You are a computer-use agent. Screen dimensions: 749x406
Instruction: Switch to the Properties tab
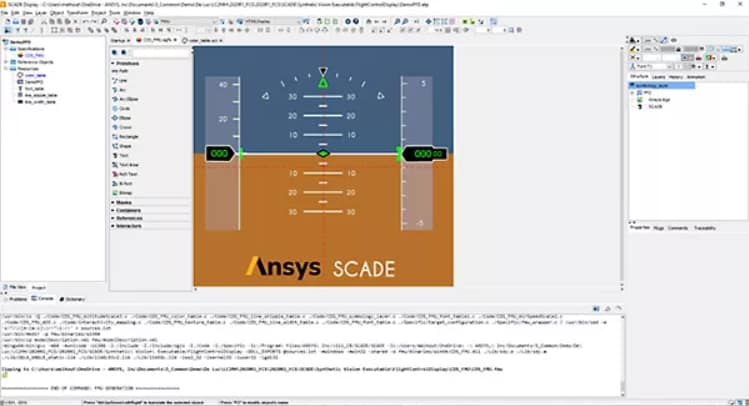tap(640, 228)
